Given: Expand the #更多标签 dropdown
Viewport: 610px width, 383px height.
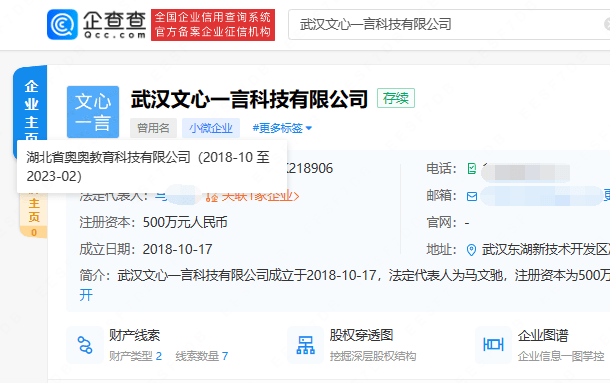Looking at the screenshot, I should click(282, 128).
